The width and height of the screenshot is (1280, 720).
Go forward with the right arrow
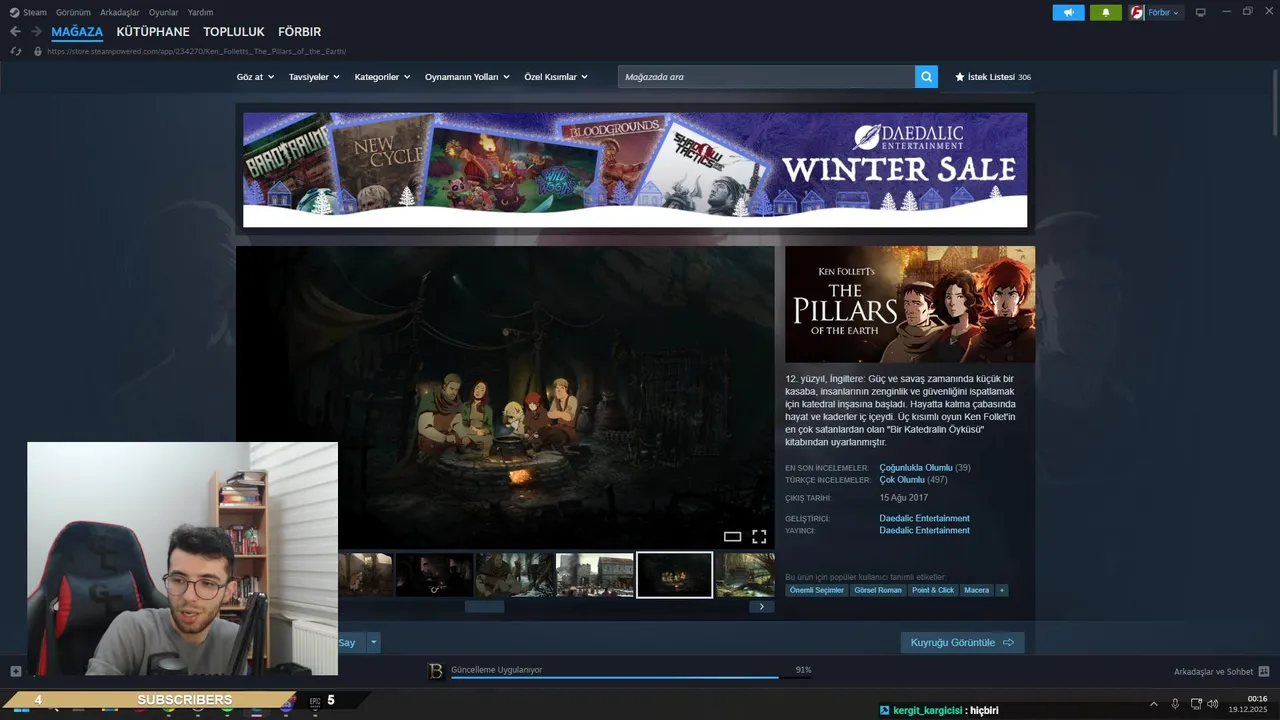36,32
